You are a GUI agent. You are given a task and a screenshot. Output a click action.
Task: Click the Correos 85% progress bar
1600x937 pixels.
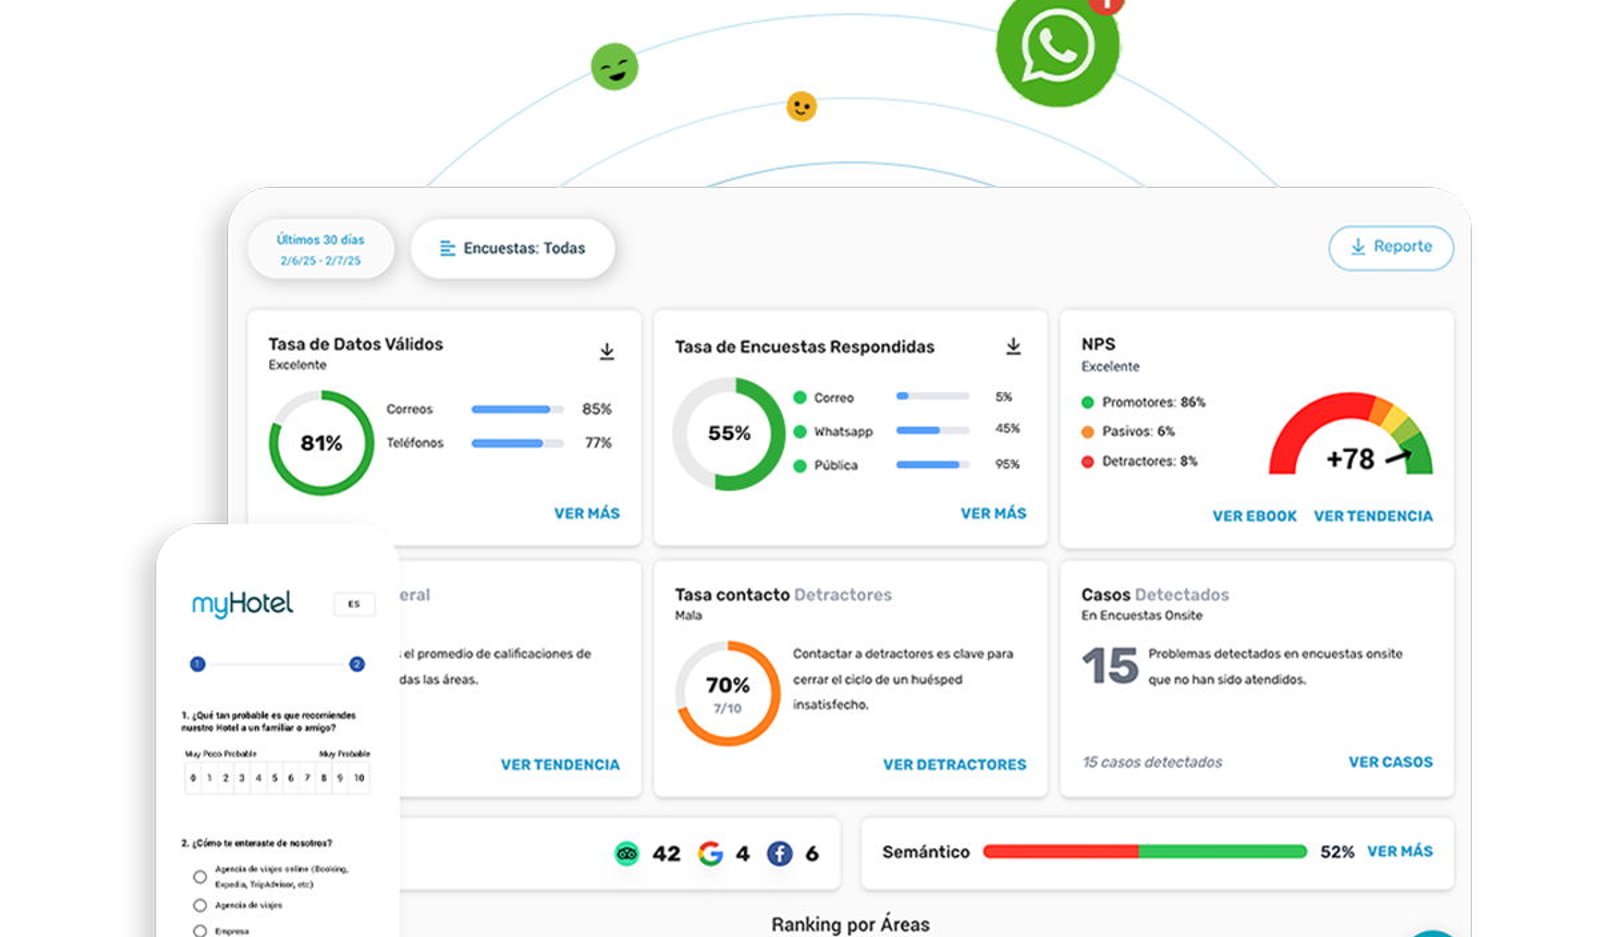(517, 409)
